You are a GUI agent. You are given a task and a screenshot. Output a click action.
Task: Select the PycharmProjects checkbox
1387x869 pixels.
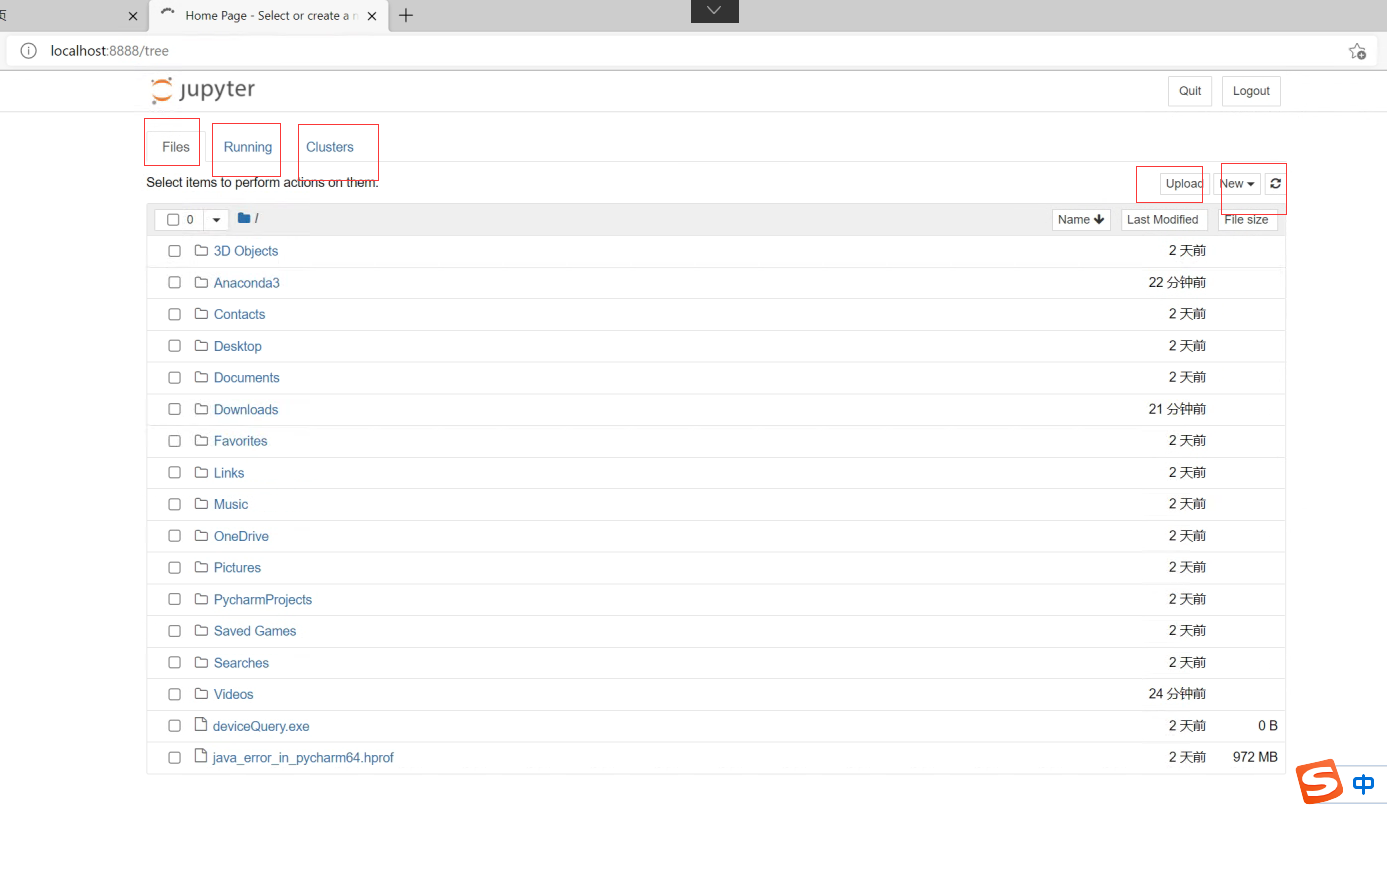(174, 599)
